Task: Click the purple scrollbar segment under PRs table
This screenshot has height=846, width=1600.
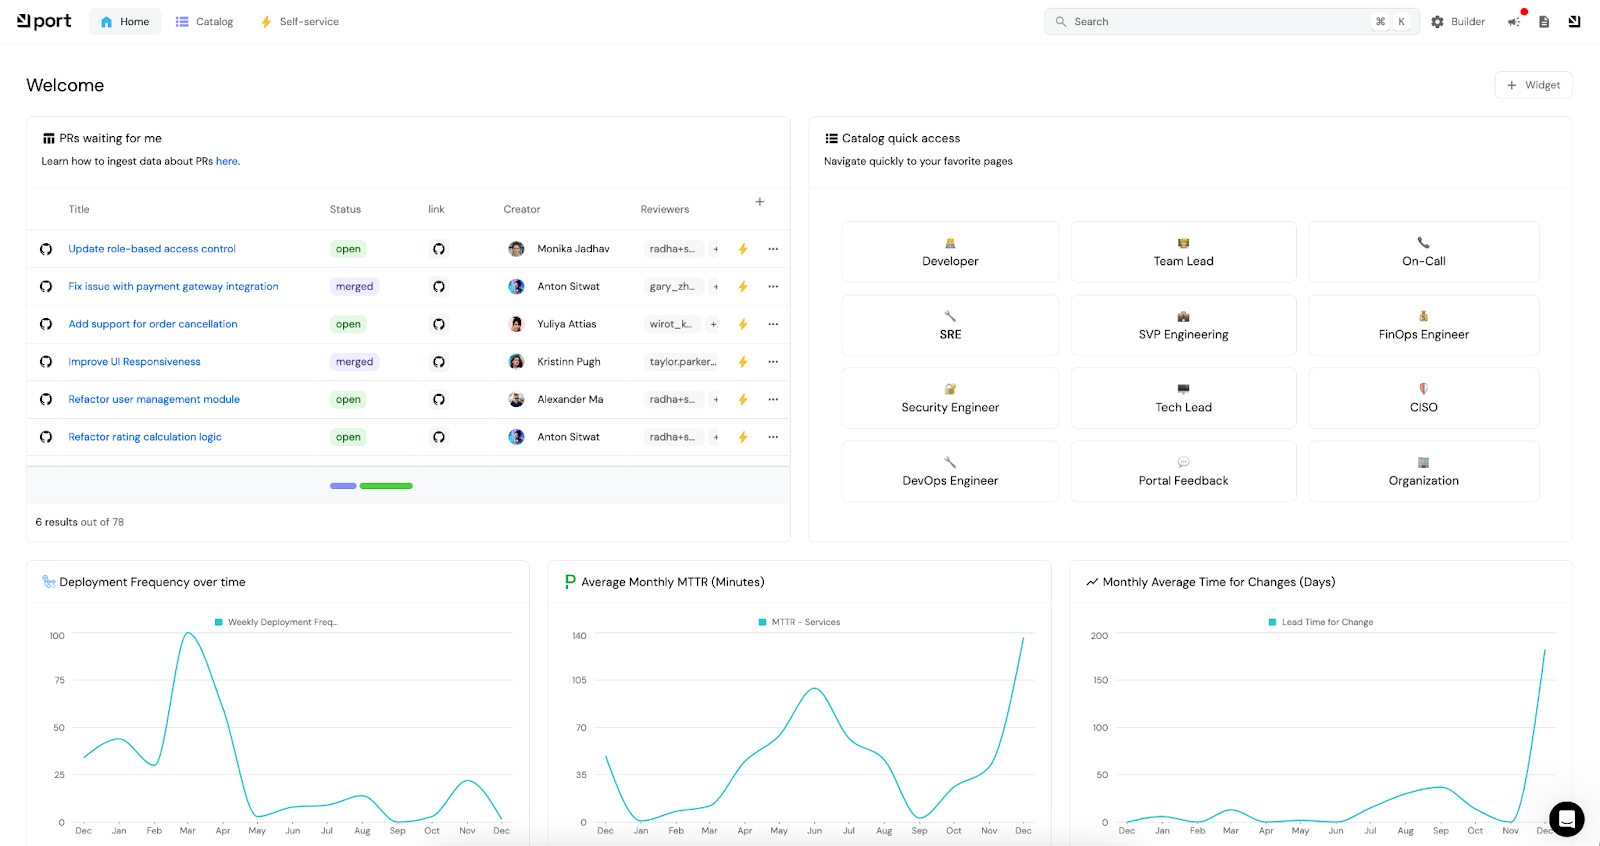Action: tap(343, 486)
